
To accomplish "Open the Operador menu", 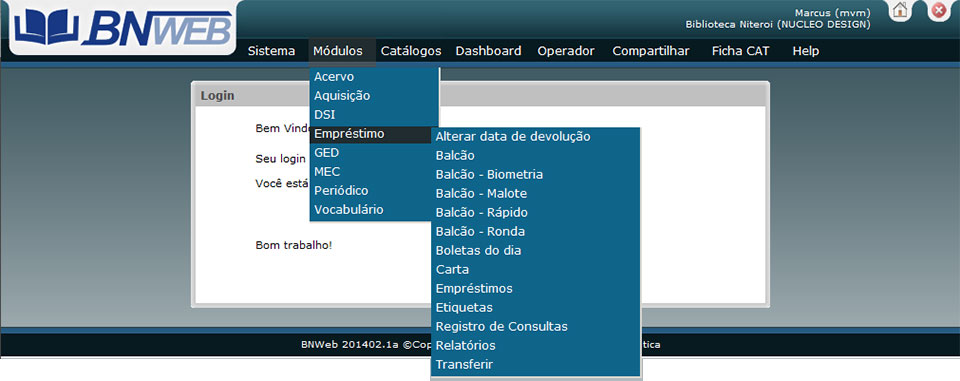I will tap(566, 51).
